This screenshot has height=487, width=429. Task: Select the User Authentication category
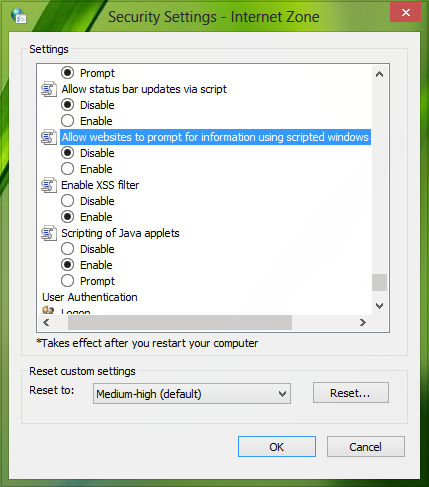pos(90,297)
